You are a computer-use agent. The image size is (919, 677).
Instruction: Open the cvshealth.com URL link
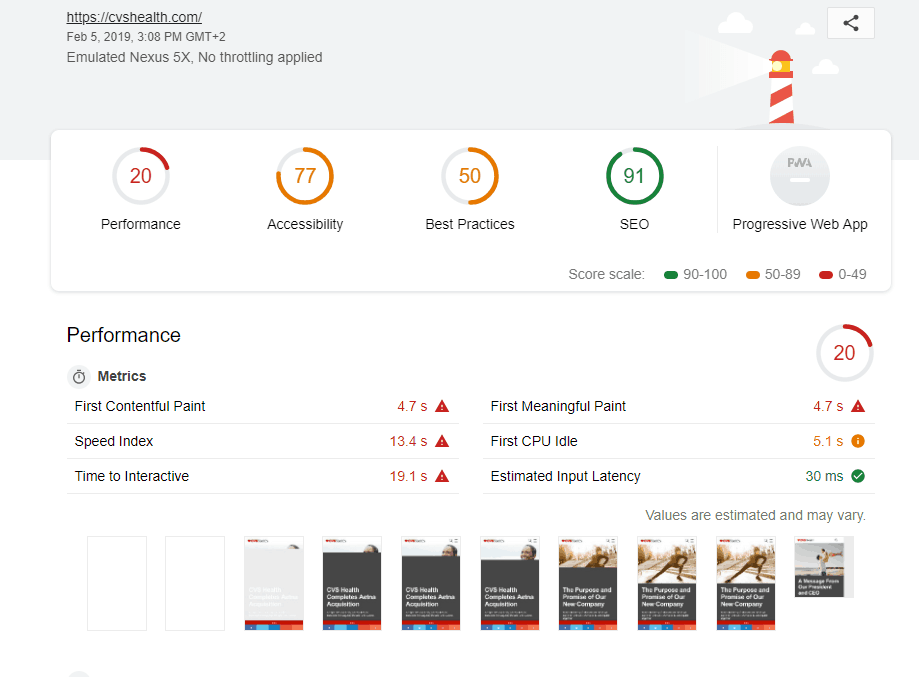click(134, 17)
